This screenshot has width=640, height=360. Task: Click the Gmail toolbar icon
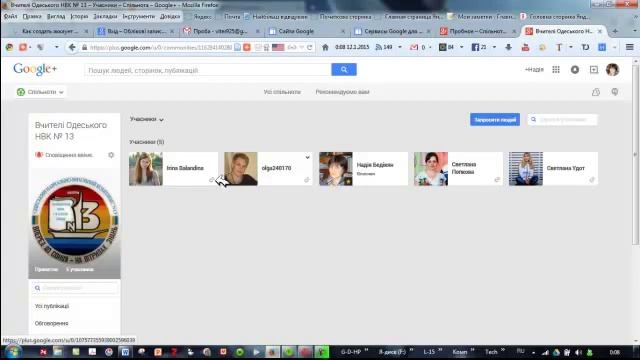tap(414, 47)
